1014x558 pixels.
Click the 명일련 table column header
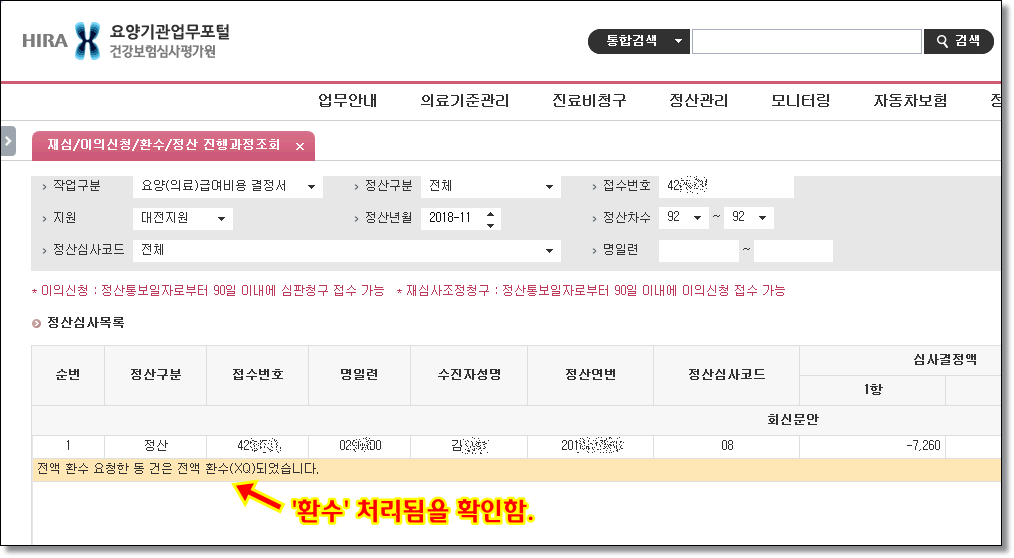pyautogui.click(x=360, y=375)
